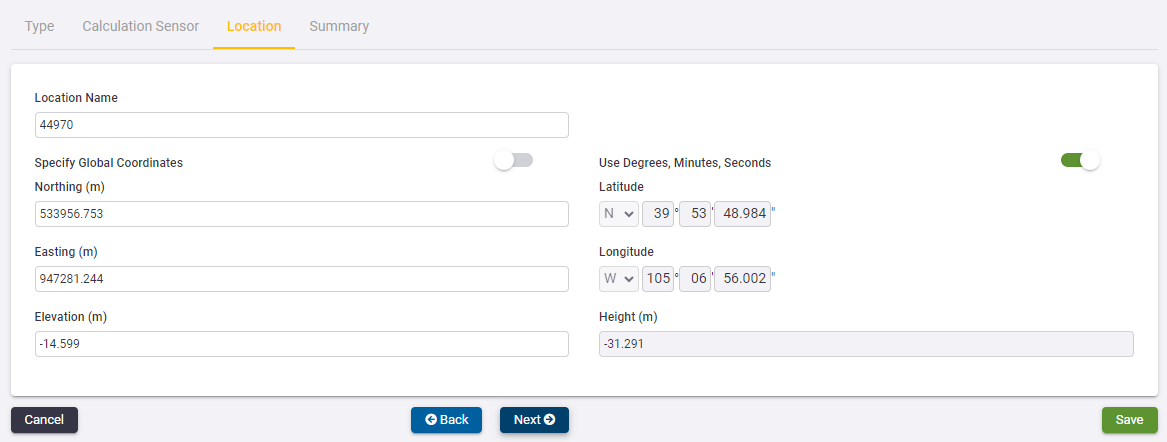
Task: Enable Specify Global Coordinates switch
Action: (514, 160)
